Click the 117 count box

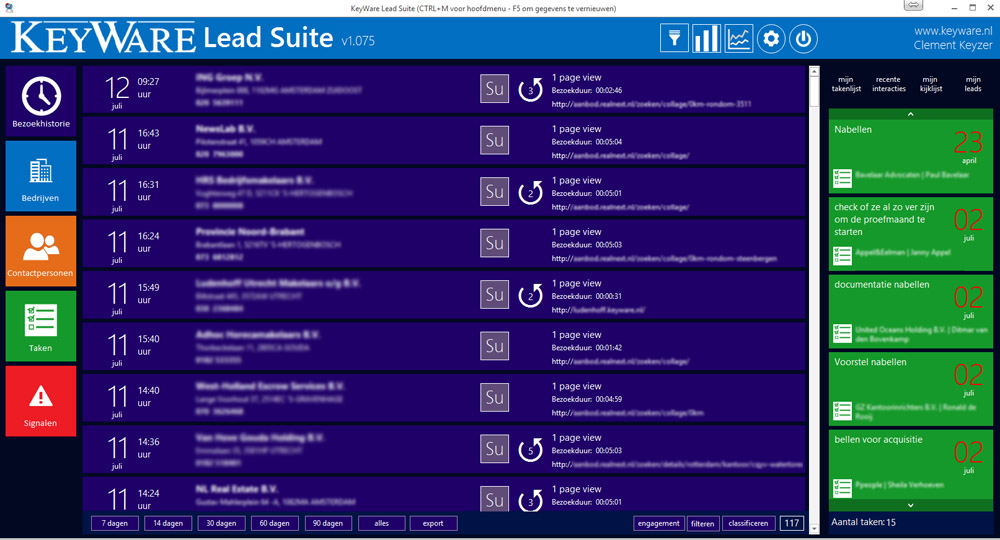tap(791, 523)
